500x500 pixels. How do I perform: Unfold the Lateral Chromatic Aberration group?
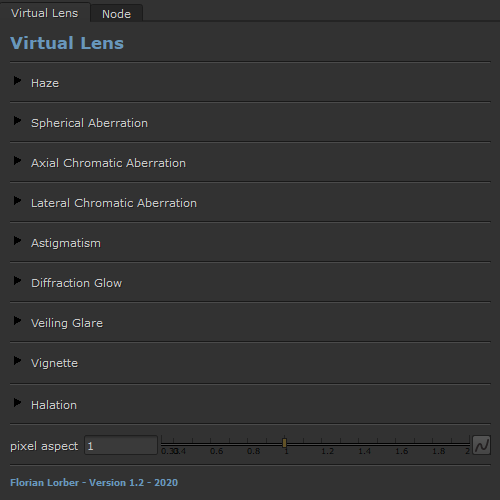[x=17, y=201]
